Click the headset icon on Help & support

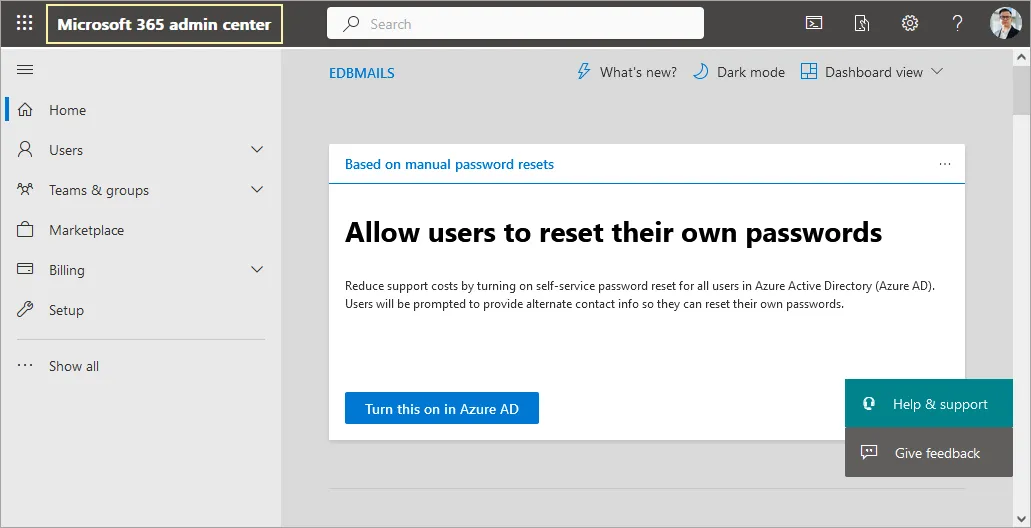(869, 404)
